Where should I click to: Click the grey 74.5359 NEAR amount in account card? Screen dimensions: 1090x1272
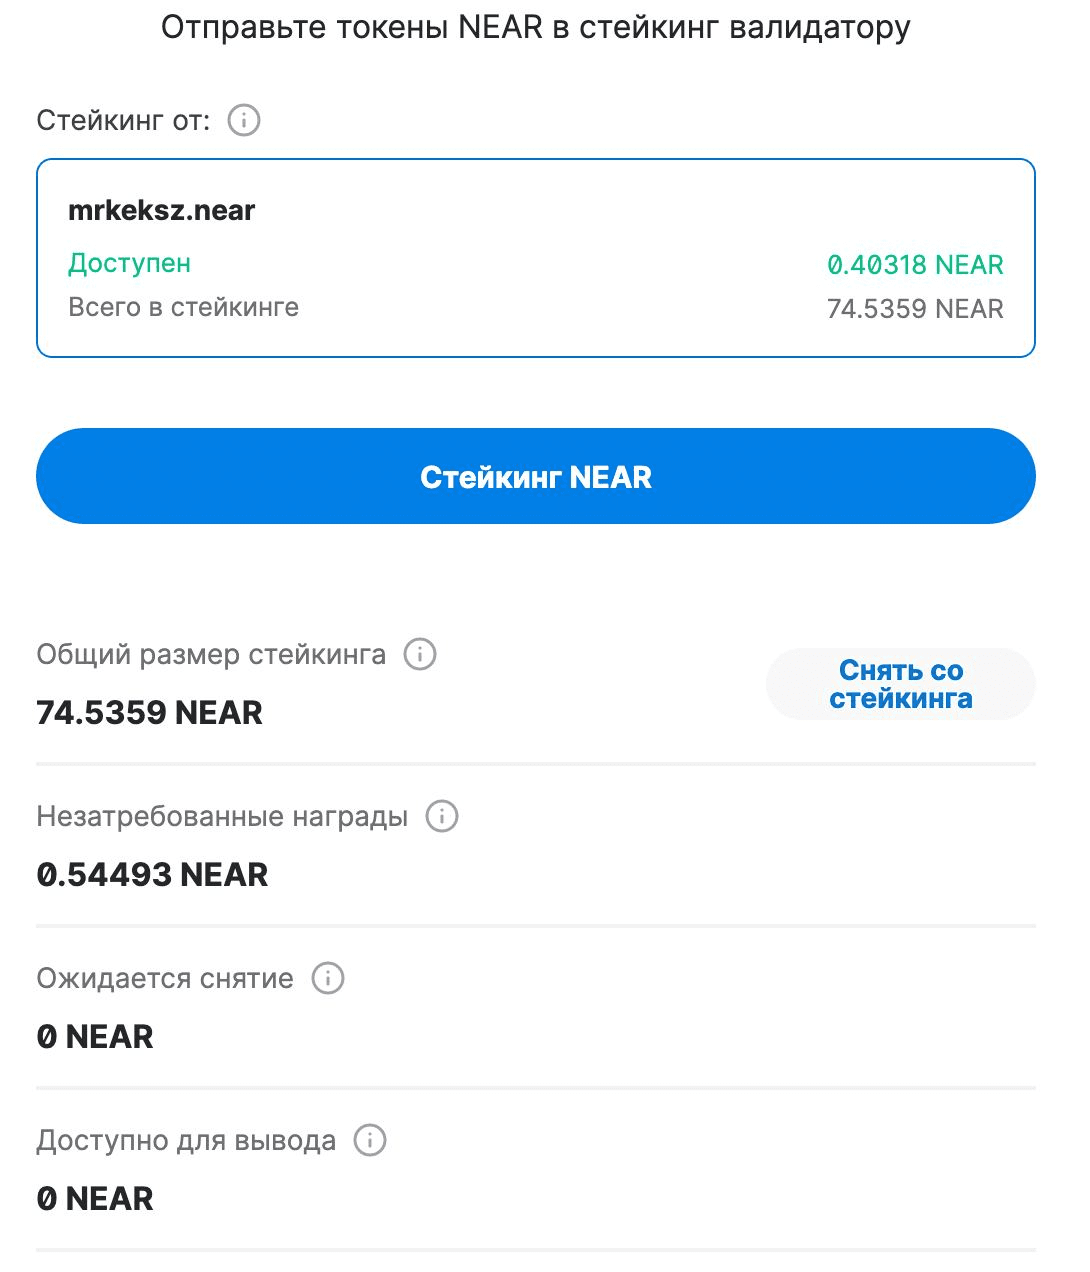point(914,309)
